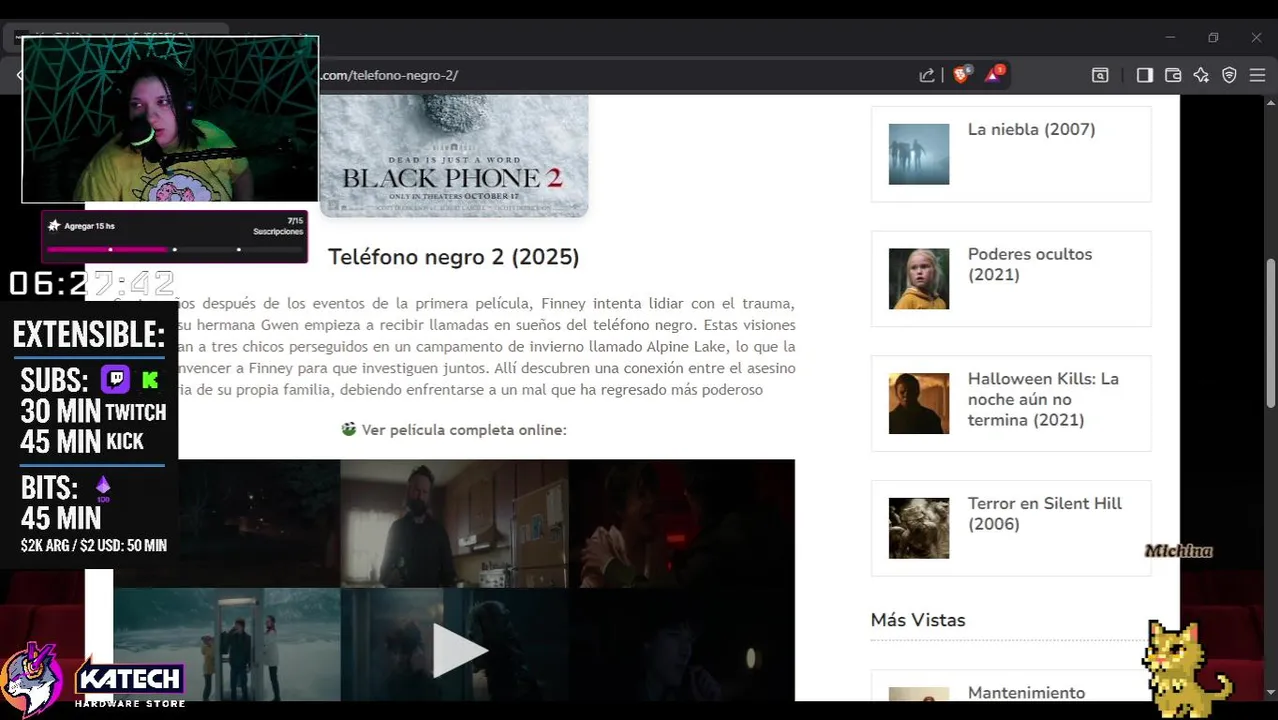
Task: Open the Brave Shields lion icon
Action: pos(961,74)
